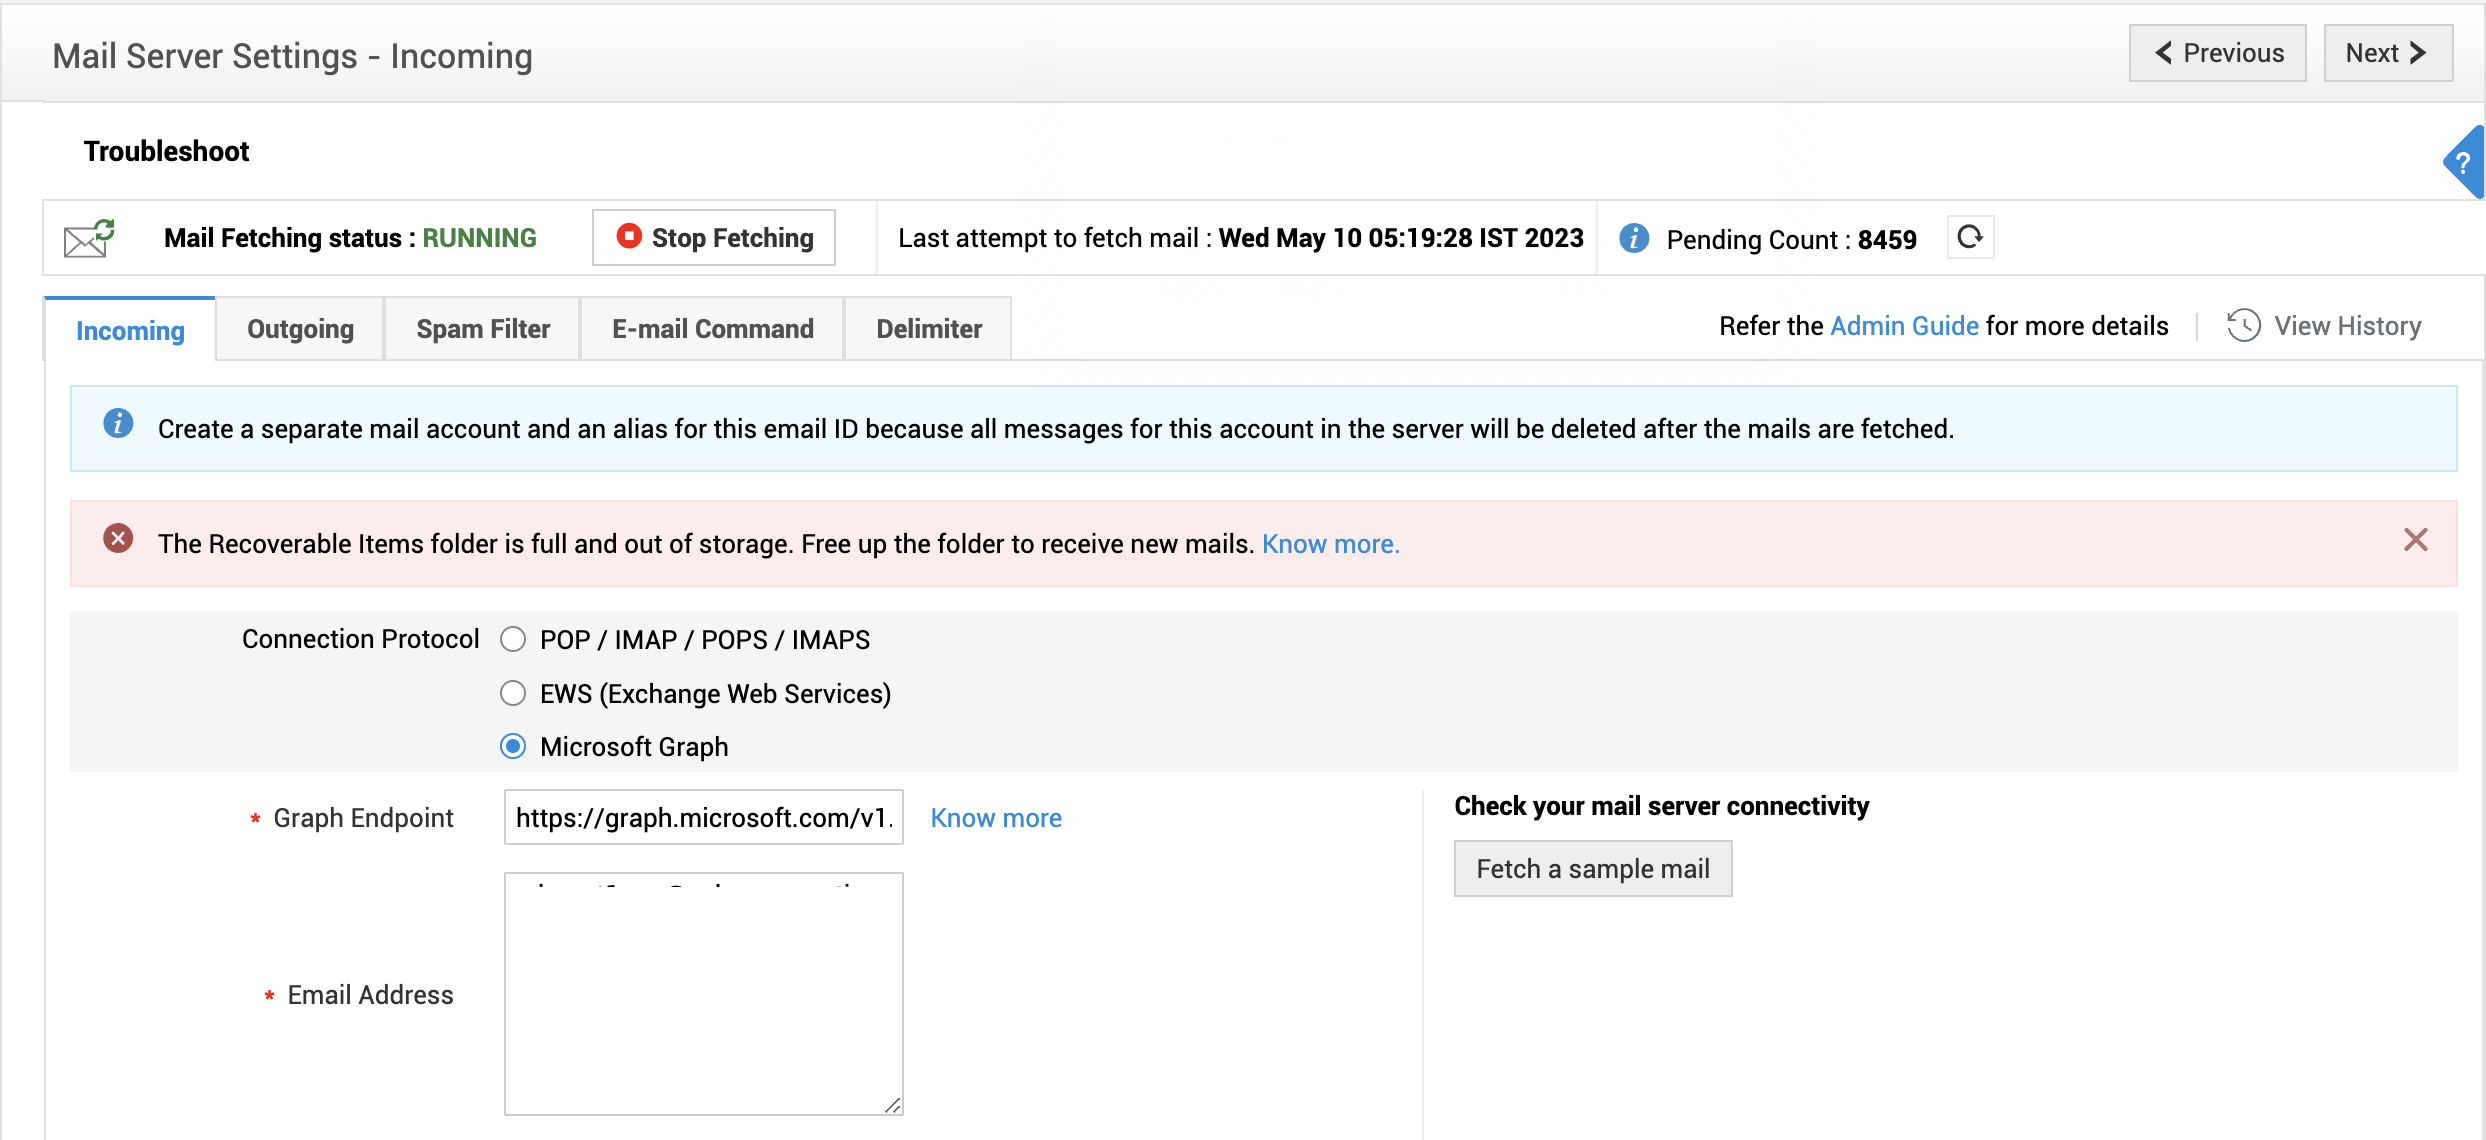Select POP / IMAP / POPS / IMAPS protocol
This screenshot has width=2486, height=1140.
(513, 640)
